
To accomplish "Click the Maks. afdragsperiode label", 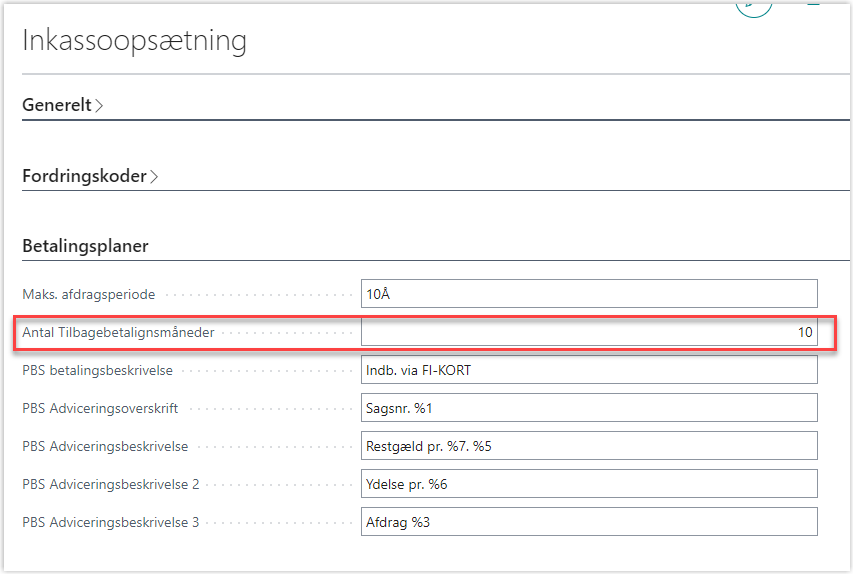I will pos(88,294).
